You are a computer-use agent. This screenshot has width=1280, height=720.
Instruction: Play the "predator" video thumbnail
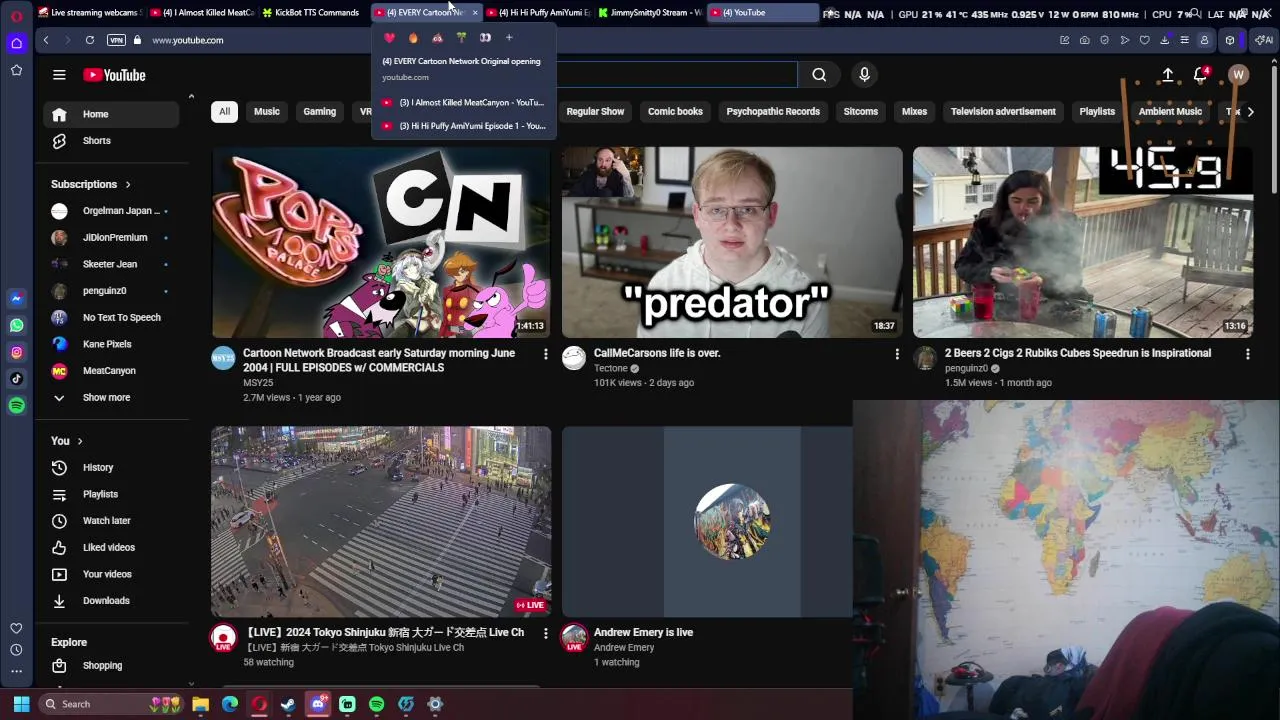pos(732,242)
